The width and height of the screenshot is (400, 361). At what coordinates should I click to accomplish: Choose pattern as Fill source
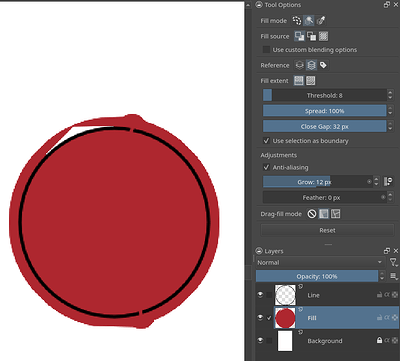323,36
